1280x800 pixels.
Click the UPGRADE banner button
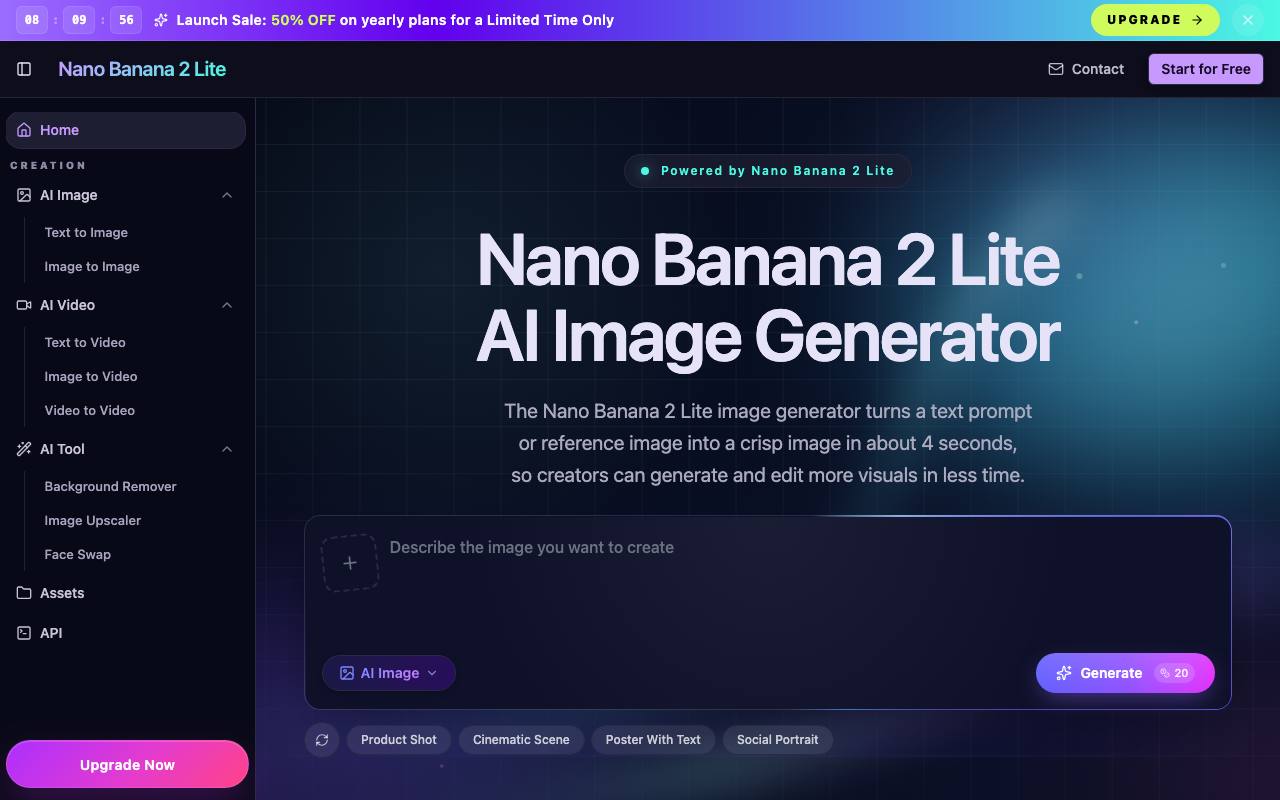1155,20
